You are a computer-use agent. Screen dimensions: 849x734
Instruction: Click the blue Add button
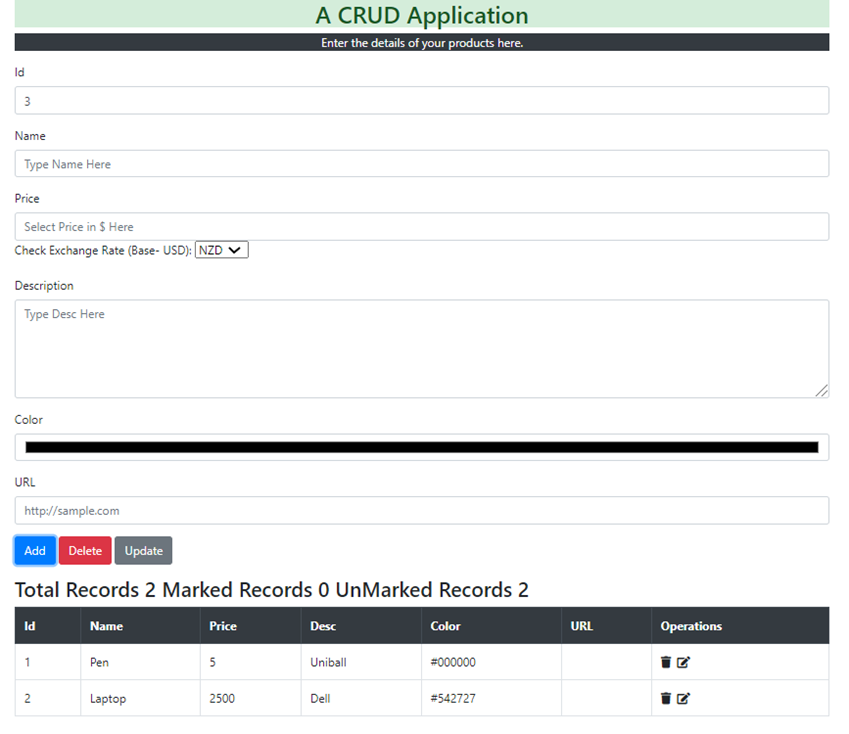[35, 551]
